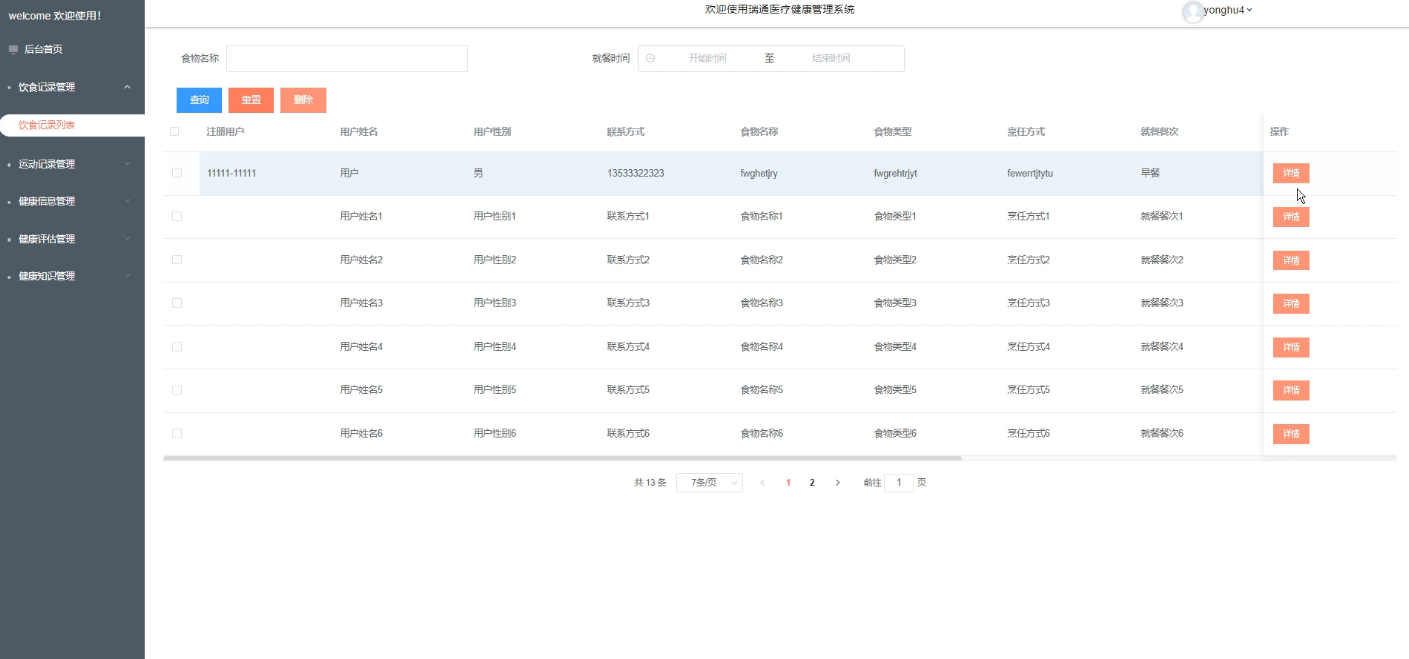Open 详情 for the 食物名称2 row
This screenshot has width=1409, height=659.
tap(1291, 260)
